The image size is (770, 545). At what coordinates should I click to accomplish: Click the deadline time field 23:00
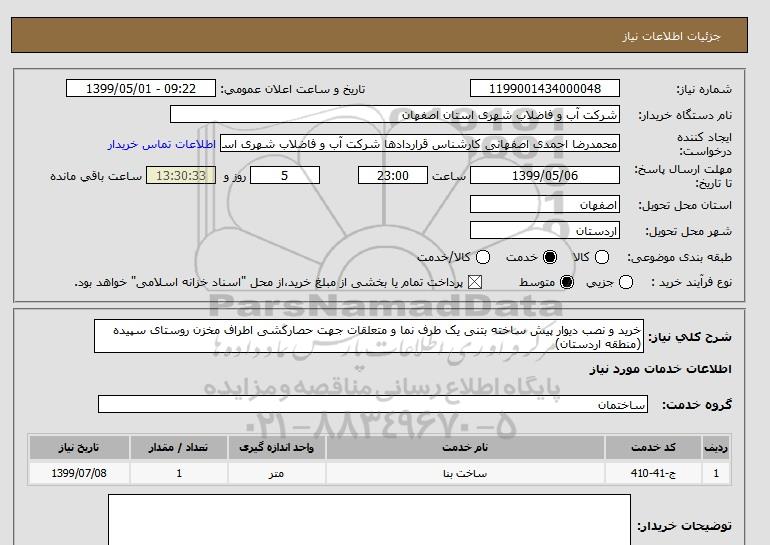tap(393, 175)
